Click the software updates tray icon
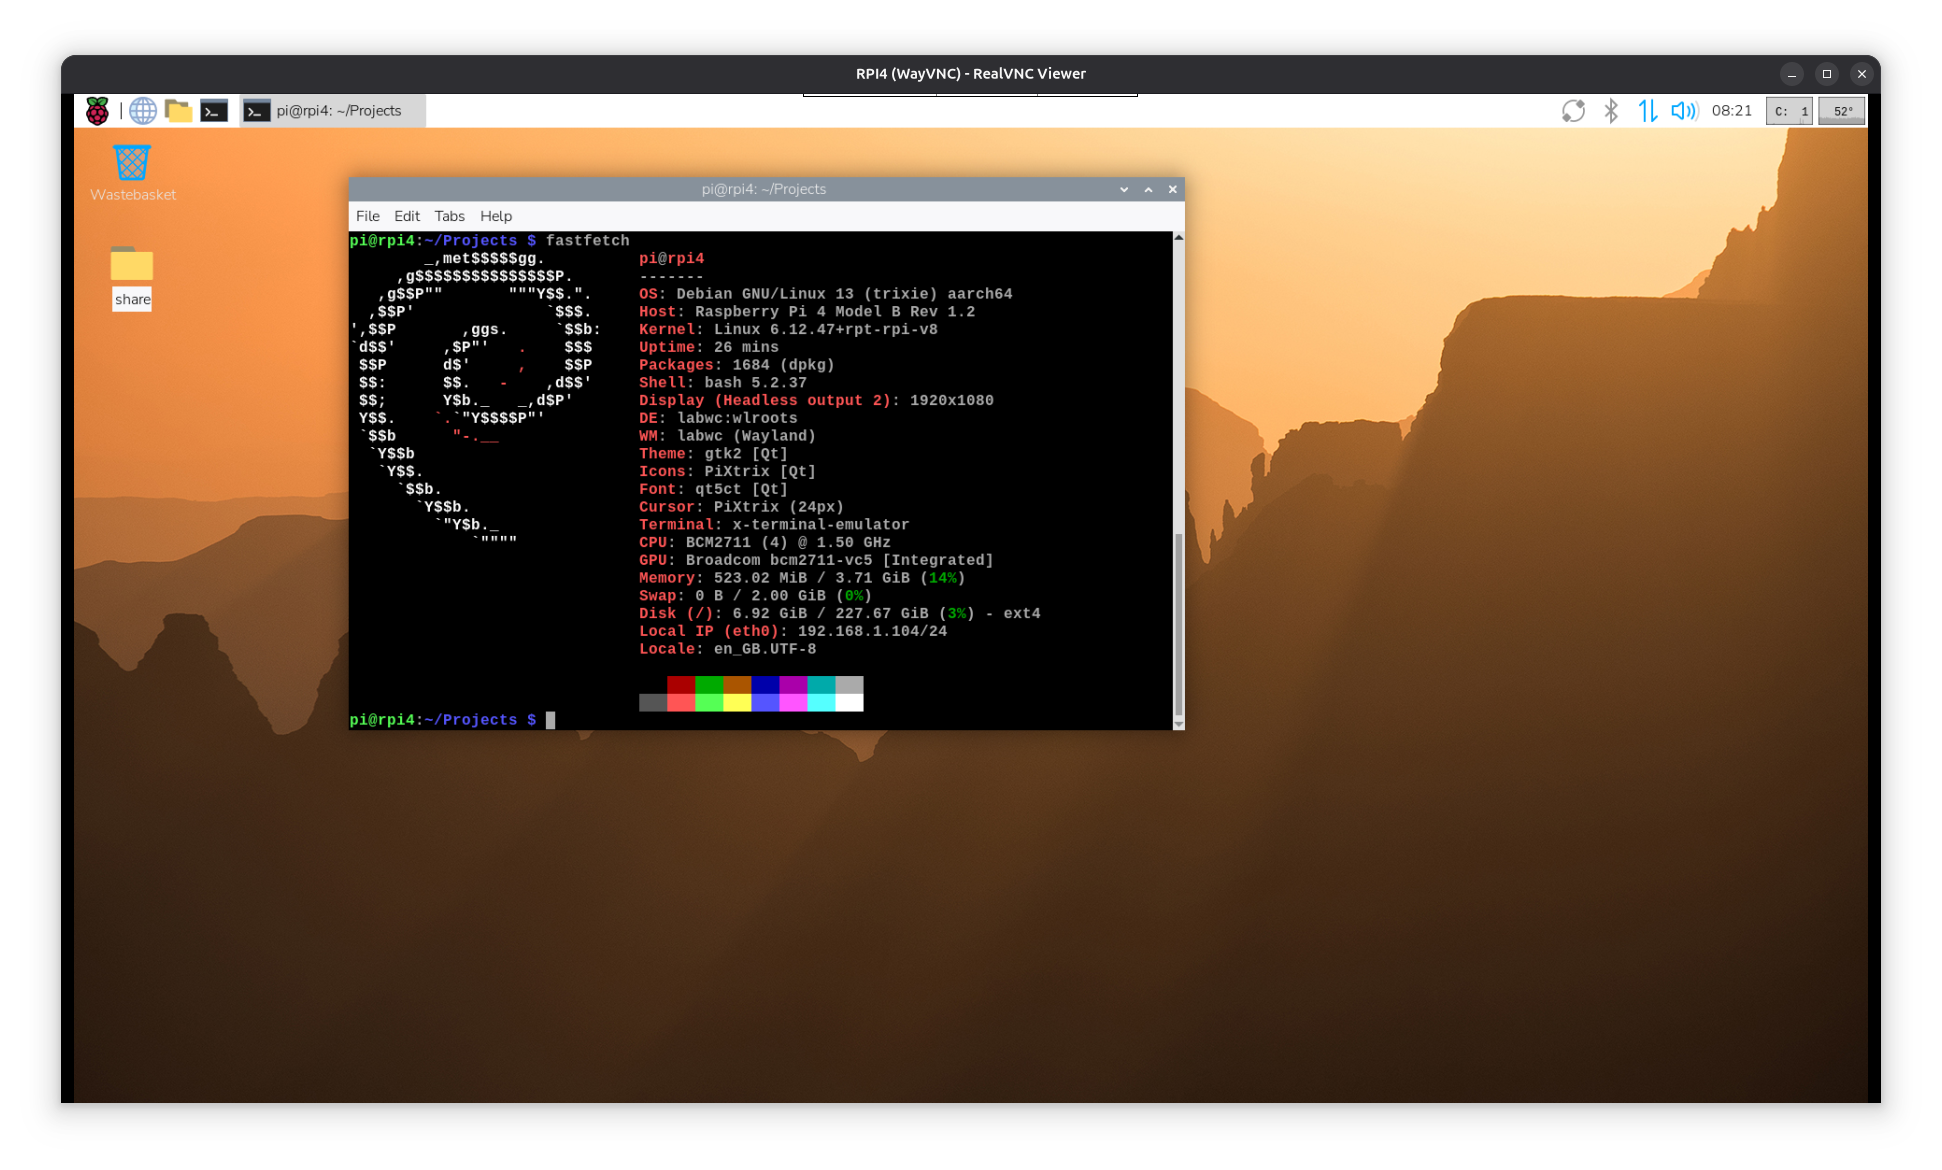This screenshot has height=1170, width=1942. pyautogui.click(x=1573, y=111)
